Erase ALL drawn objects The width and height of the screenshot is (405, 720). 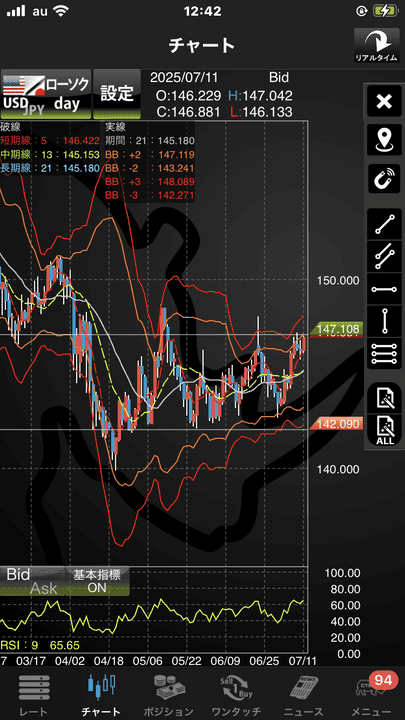[384, 430]
